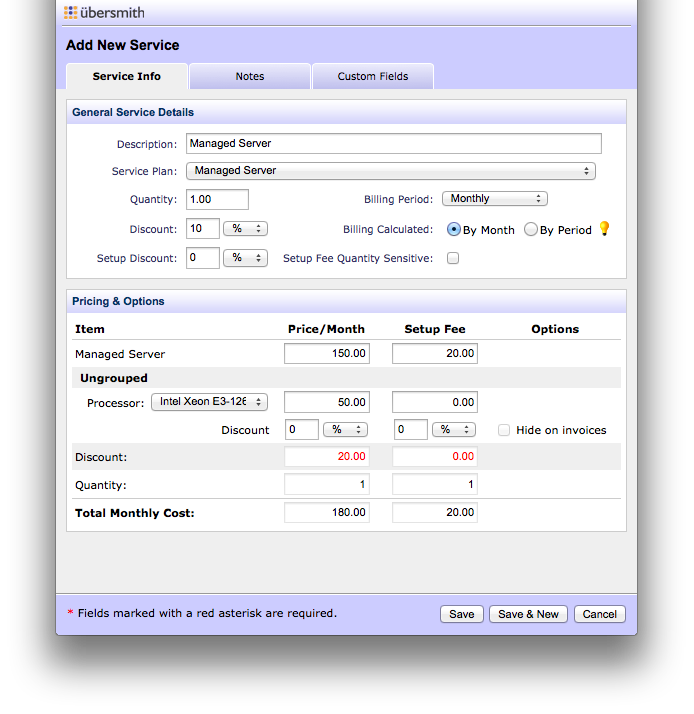694x714 pixels.
Task: Open the Setup Discount unit dropdown
Action: 245,258
